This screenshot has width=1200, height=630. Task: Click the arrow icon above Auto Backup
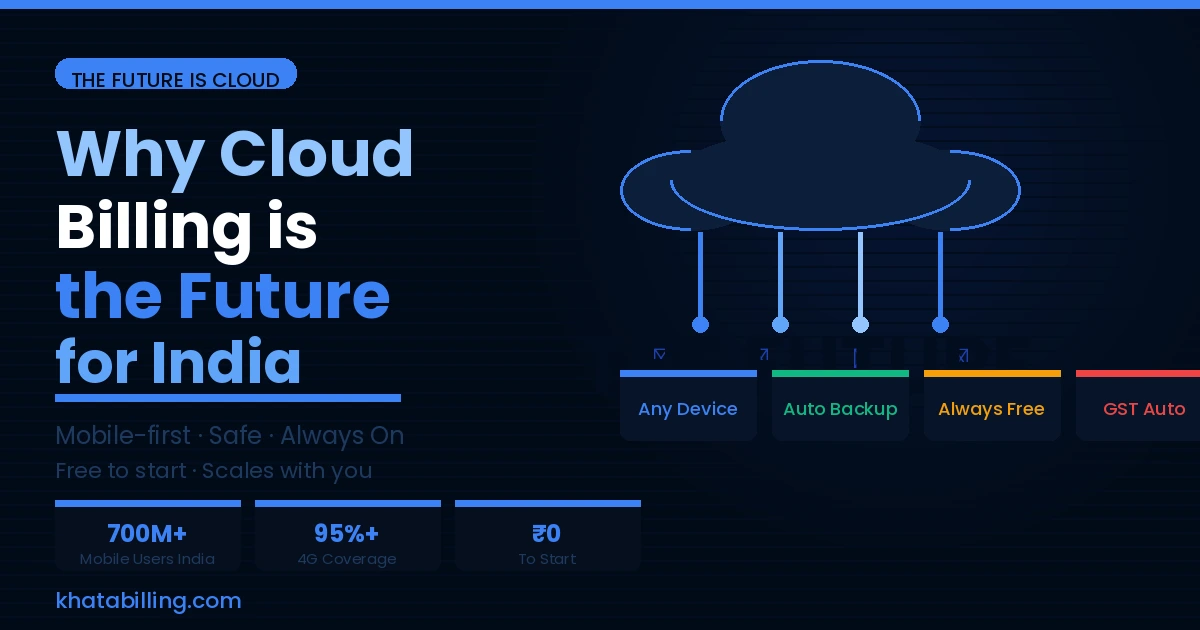[764, 354]
